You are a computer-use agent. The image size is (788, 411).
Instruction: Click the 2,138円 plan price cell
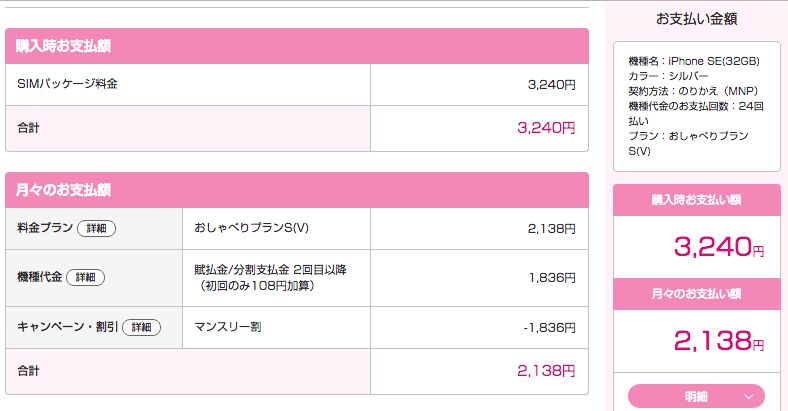pyautogui.click(x=551, y=229)
